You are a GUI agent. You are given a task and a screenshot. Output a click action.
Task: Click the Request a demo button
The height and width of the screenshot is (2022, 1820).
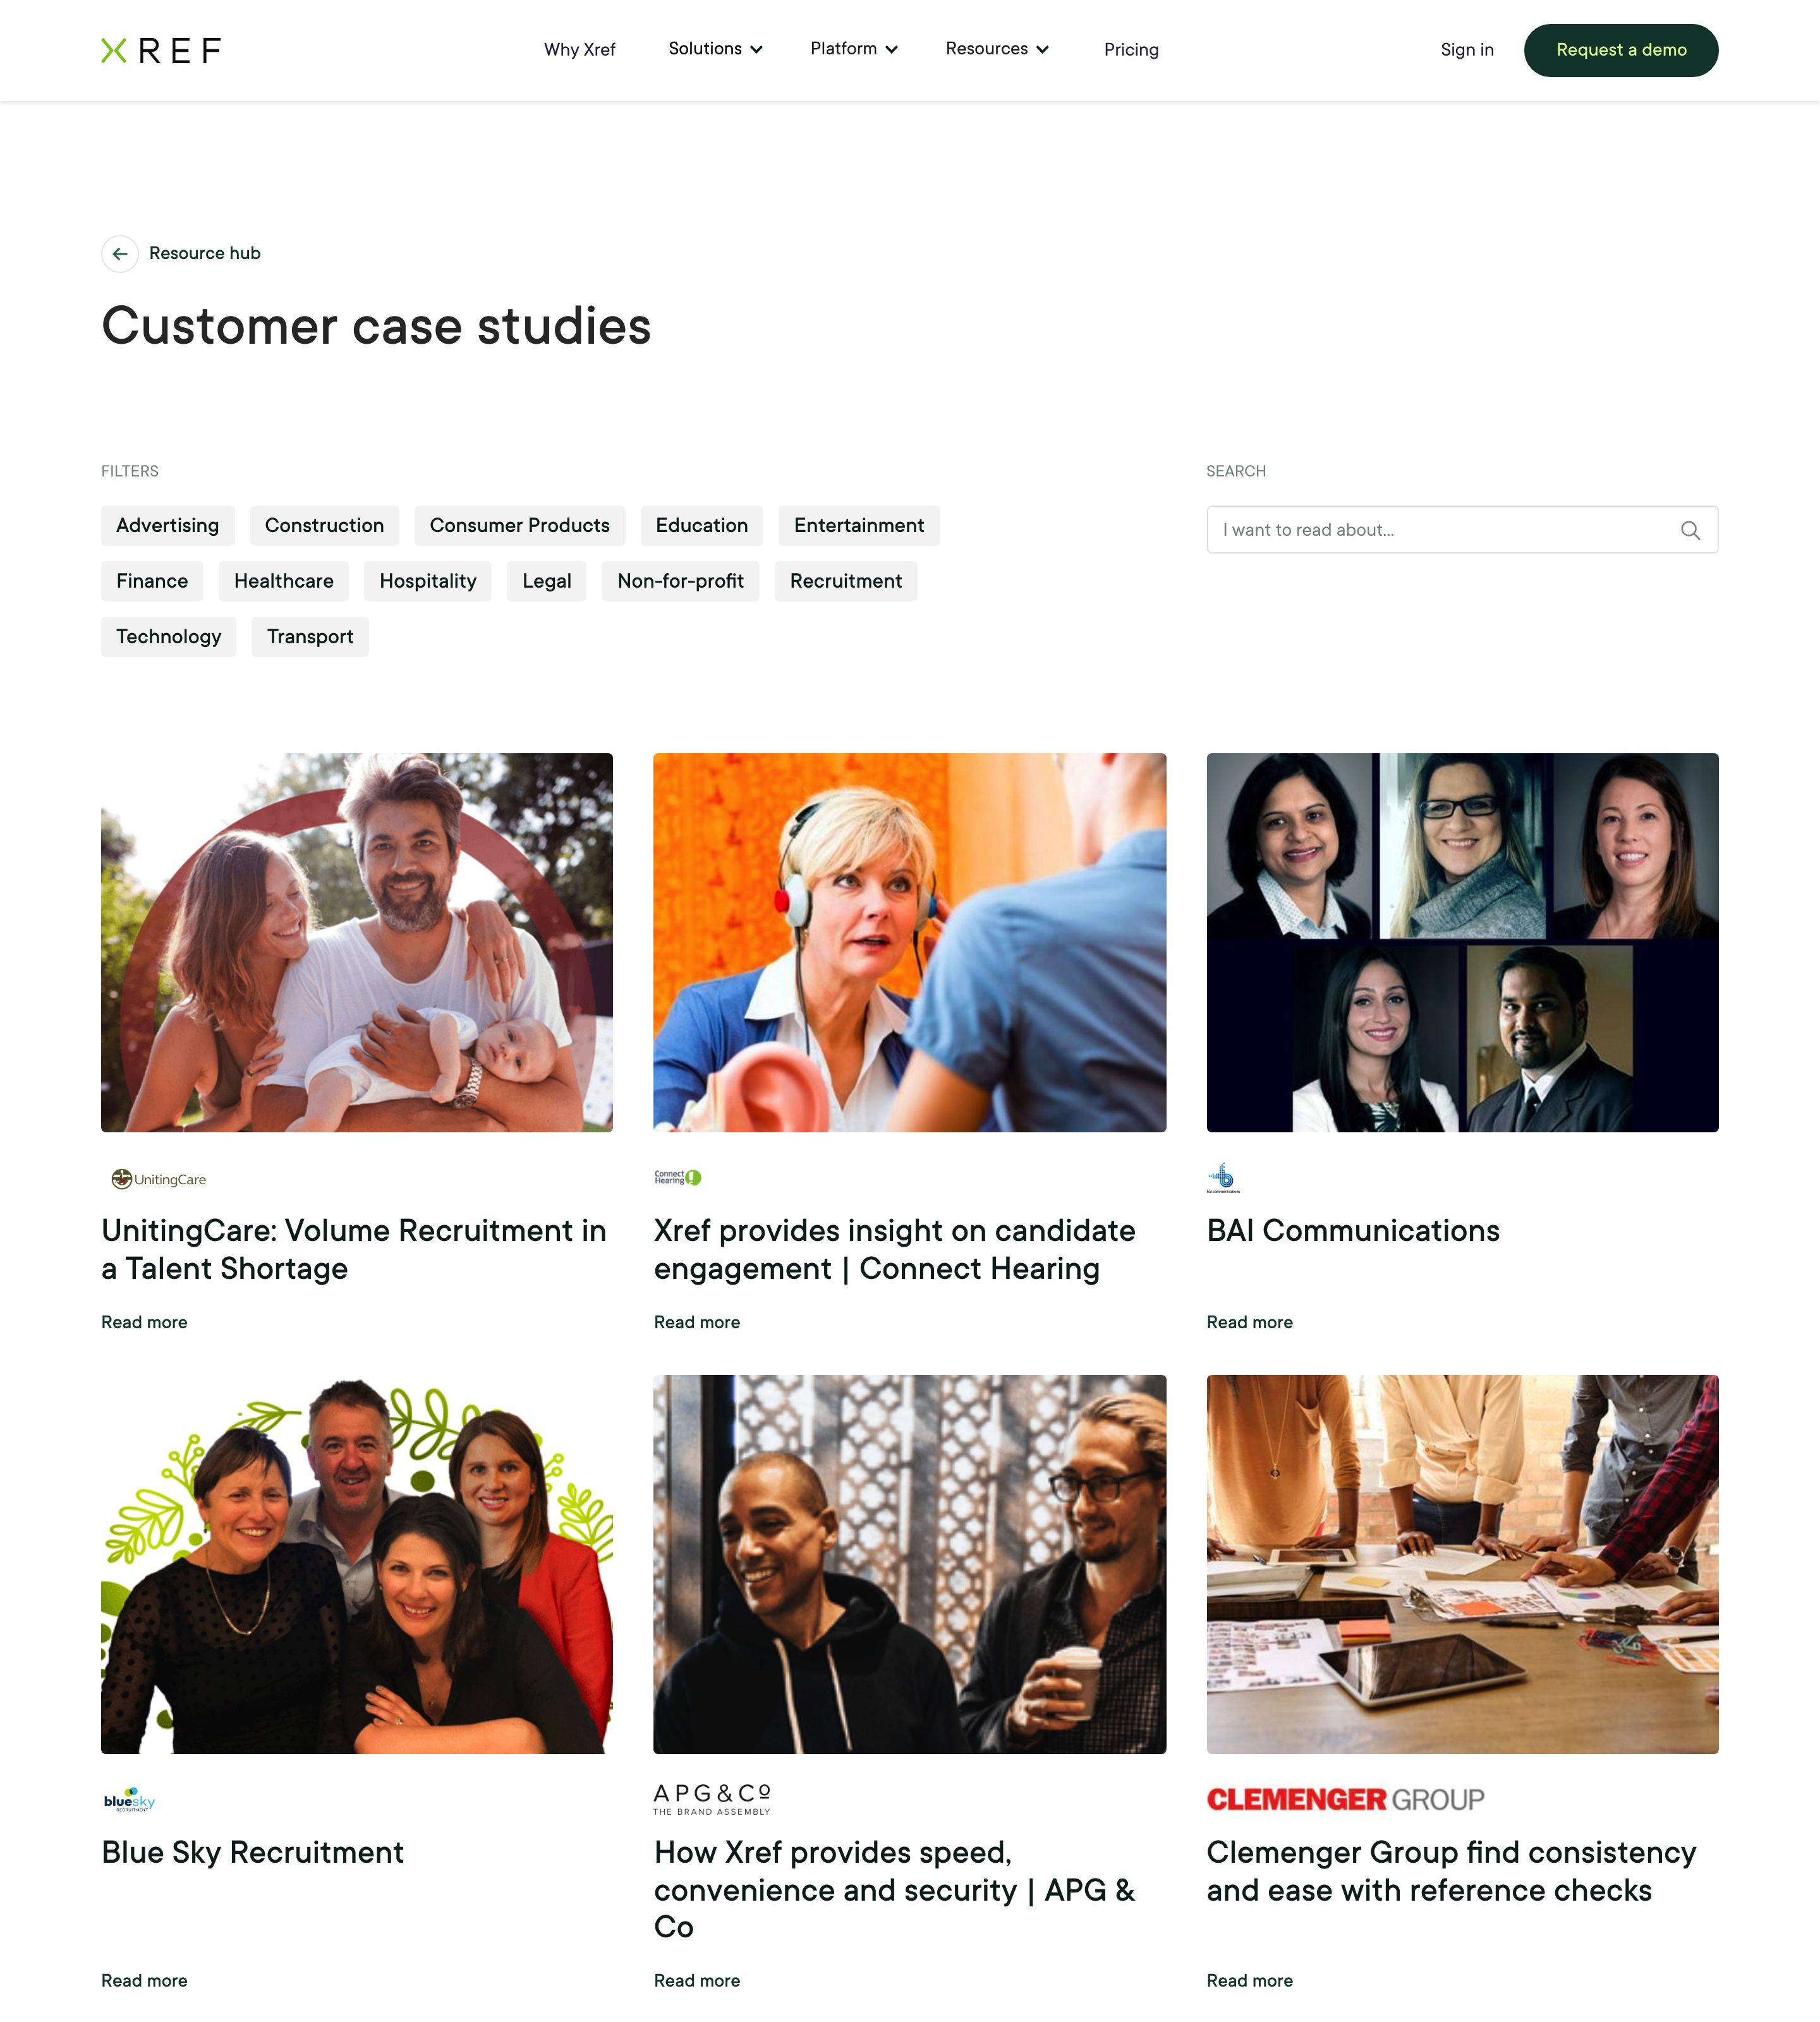[1620, 50]
